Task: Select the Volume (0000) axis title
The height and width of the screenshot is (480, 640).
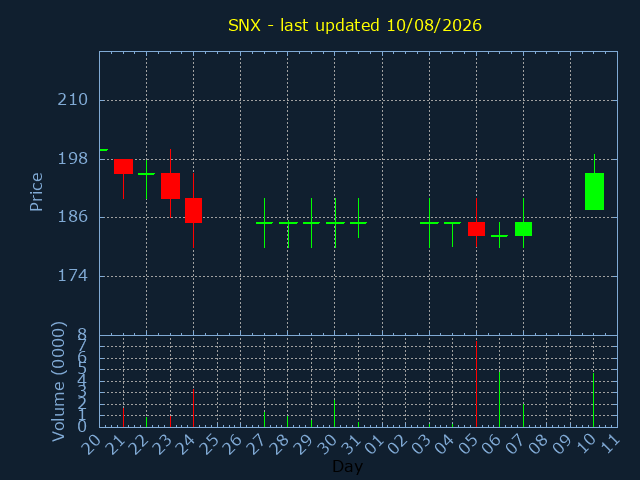Action: coord(59,382)
